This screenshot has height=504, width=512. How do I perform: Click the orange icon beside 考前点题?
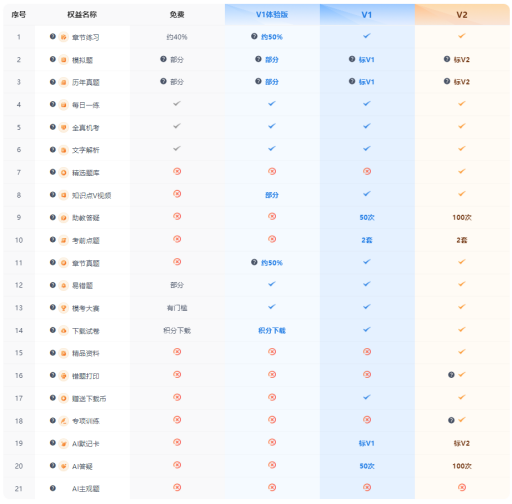click(x=63, y=240)
